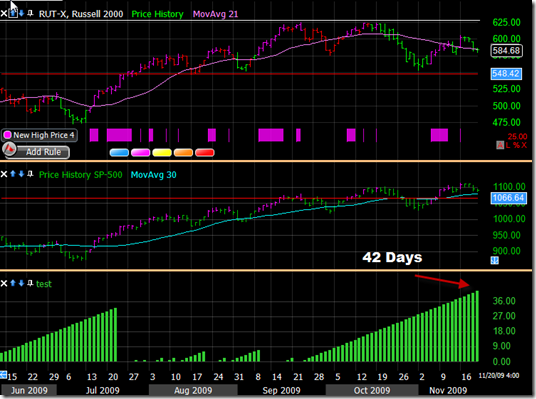Pin the RUT-X Russell 2000 pane
The image size is (536, 399).
point(30,13)
